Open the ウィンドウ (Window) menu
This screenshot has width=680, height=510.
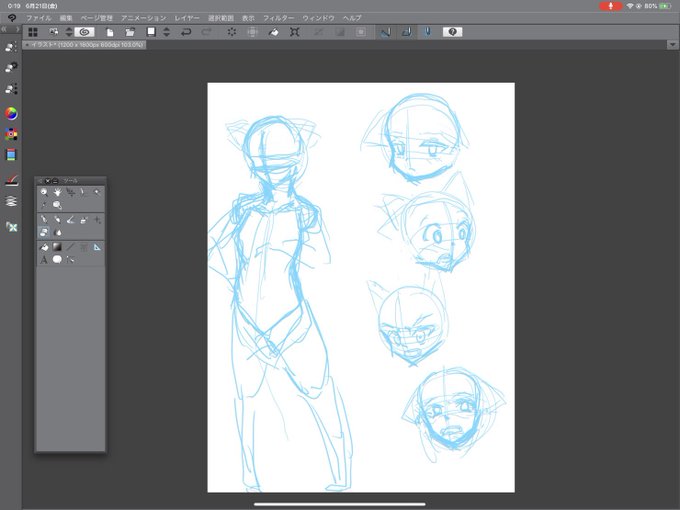[x=318, y=18]
